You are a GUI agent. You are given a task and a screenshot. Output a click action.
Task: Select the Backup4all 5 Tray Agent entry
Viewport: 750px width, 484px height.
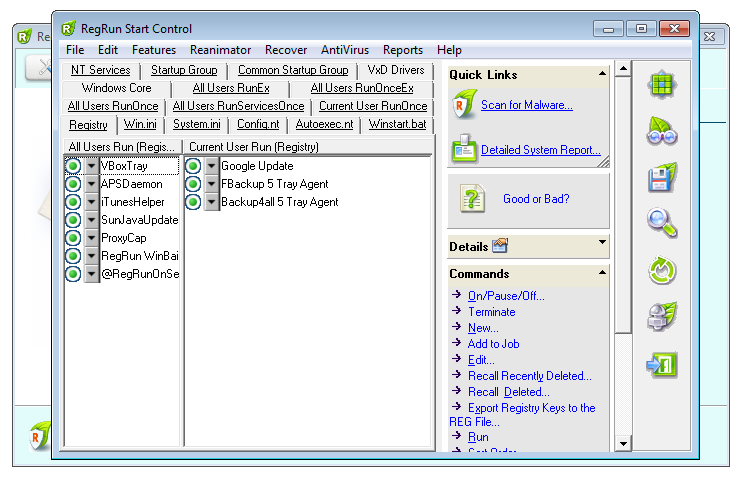click(x=279, y=202)
